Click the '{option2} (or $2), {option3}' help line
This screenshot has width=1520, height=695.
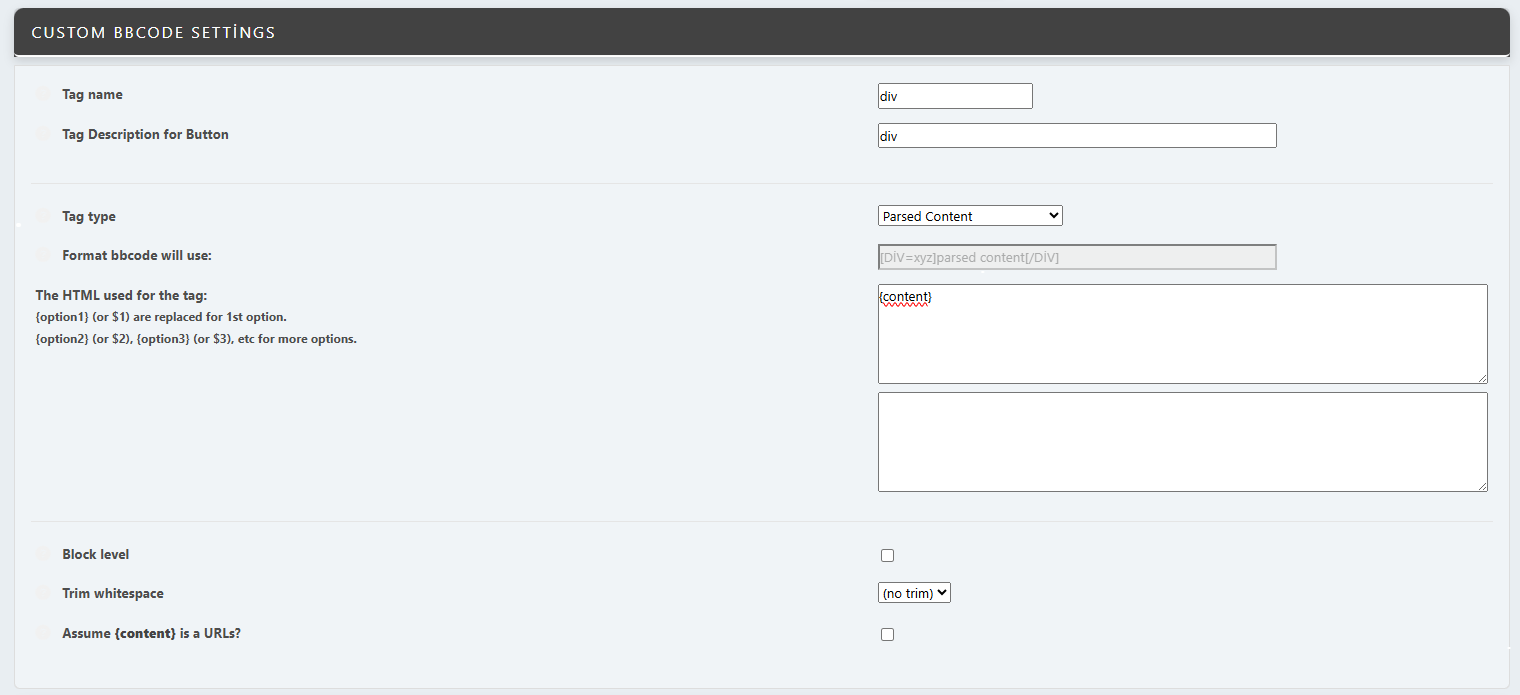pos(196,339)
